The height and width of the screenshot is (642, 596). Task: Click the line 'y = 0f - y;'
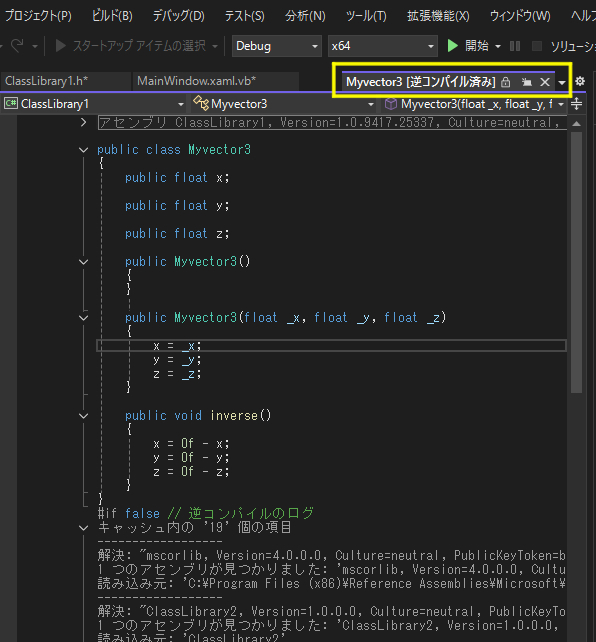pyautogui.click(x=191, y=458)
